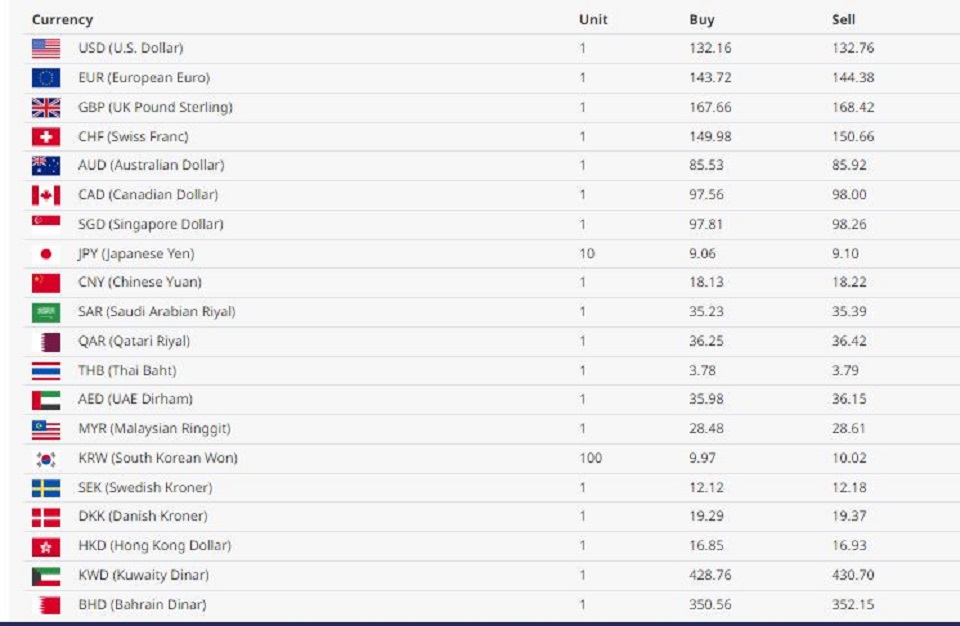Click the South Korean flag icon
The height and width of the screenshot is (626, 960).
pos(46,458)
